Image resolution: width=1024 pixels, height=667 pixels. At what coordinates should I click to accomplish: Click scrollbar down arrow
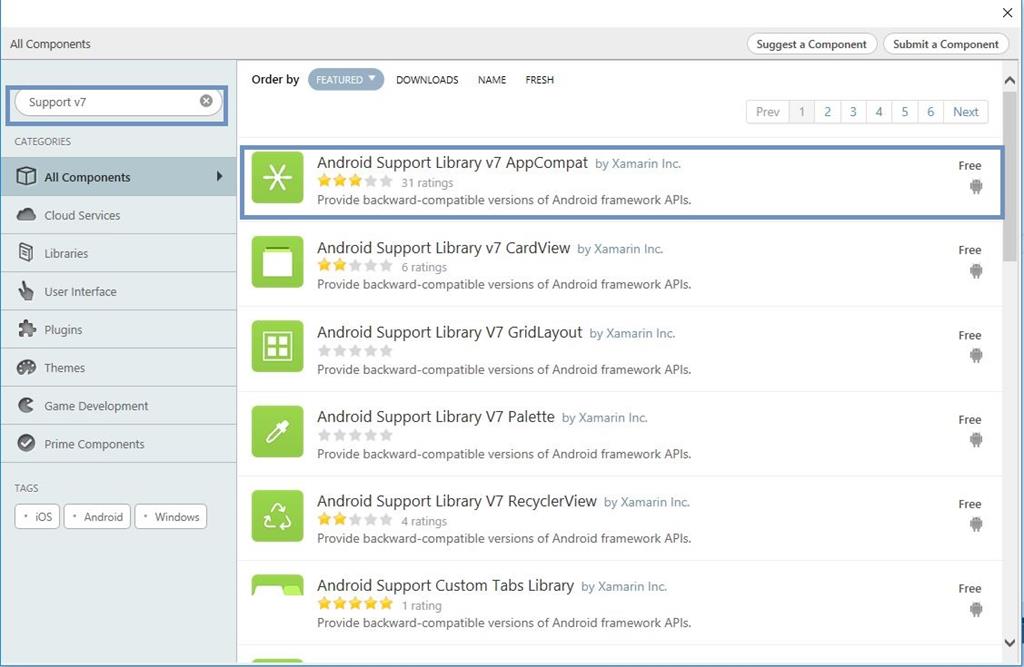1010,642
